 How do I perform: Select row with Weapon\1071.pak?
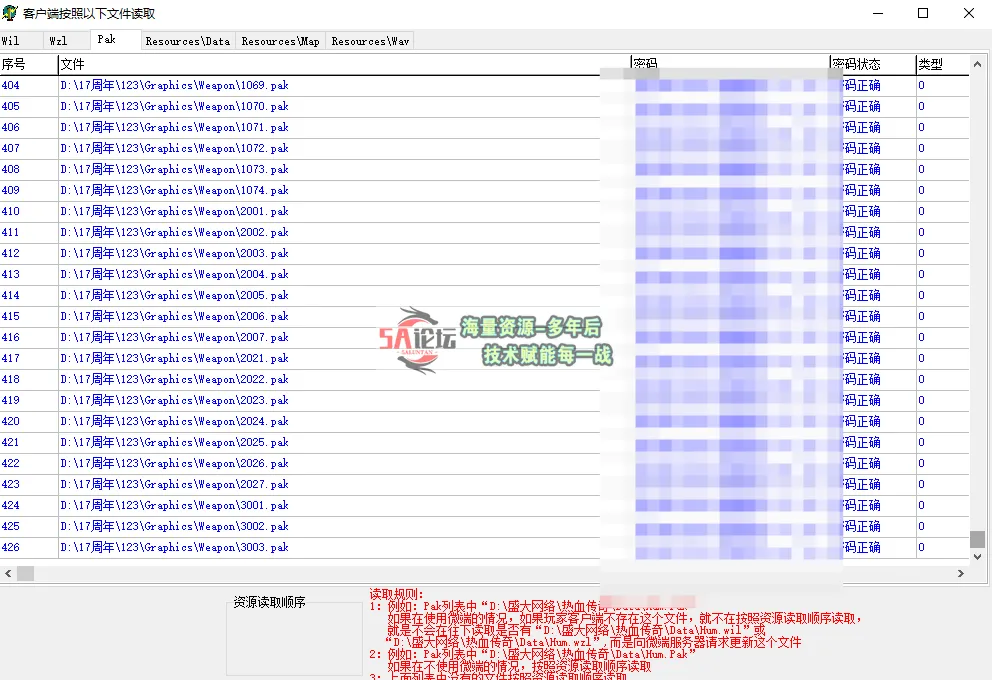click(x=485, y=127)
